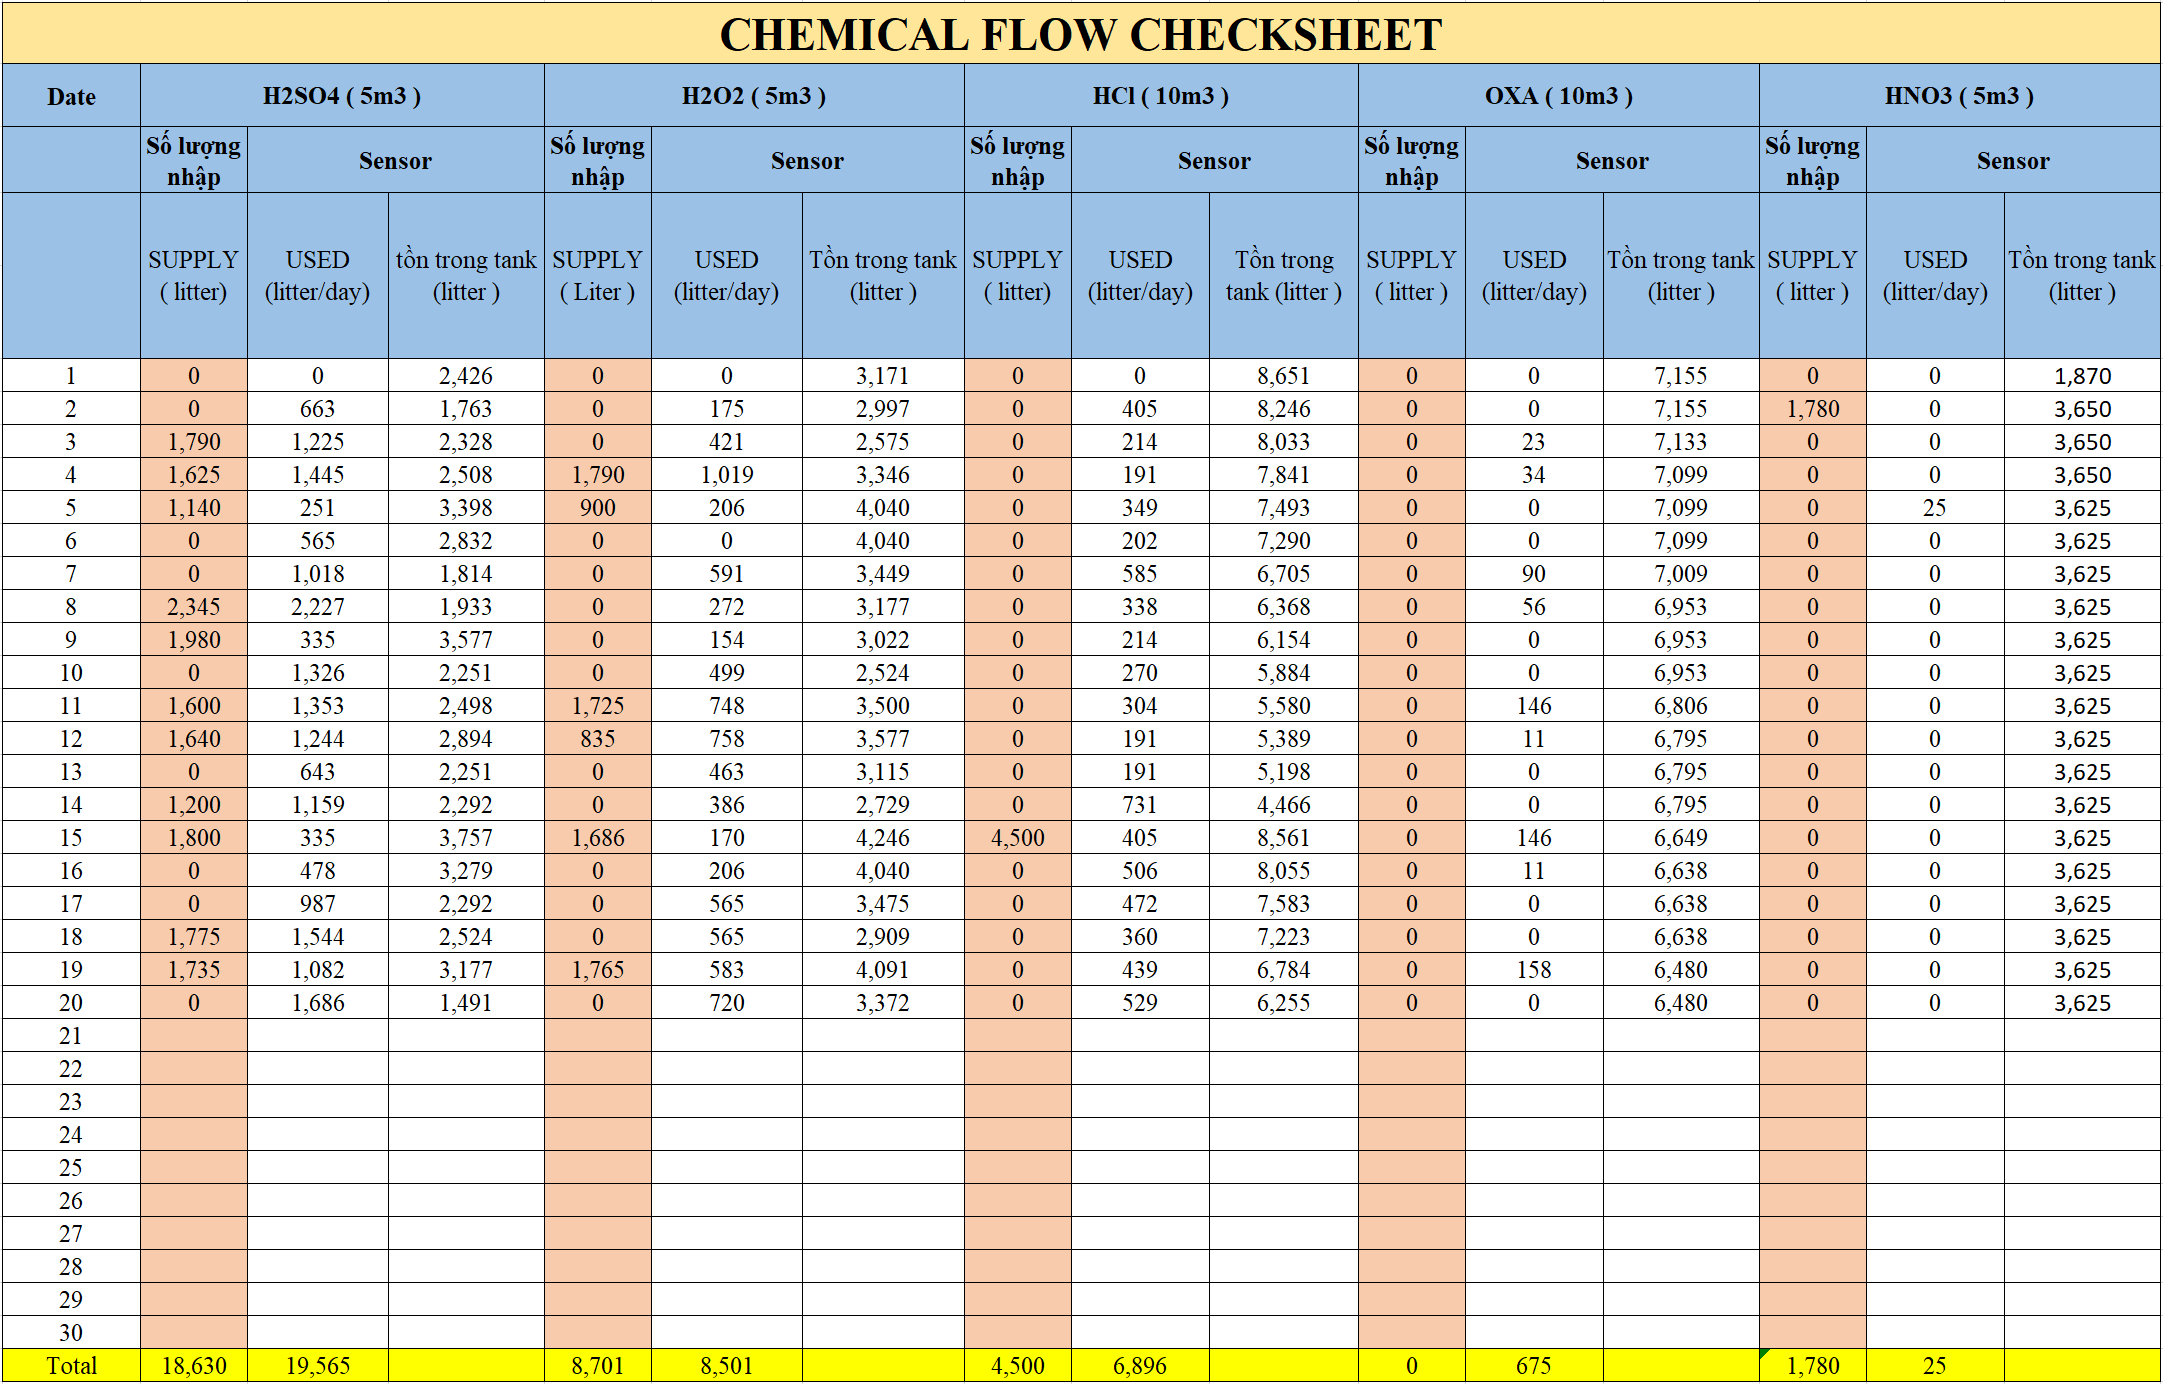Click OXA total used 675

coord(1534,1366)
